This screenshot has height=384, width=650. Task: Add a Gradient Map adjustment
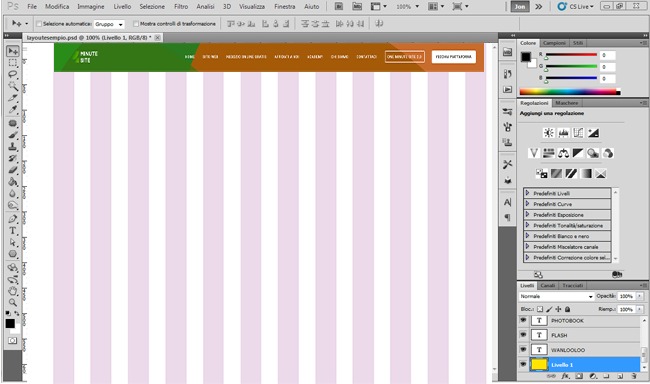tap(586, 173)
